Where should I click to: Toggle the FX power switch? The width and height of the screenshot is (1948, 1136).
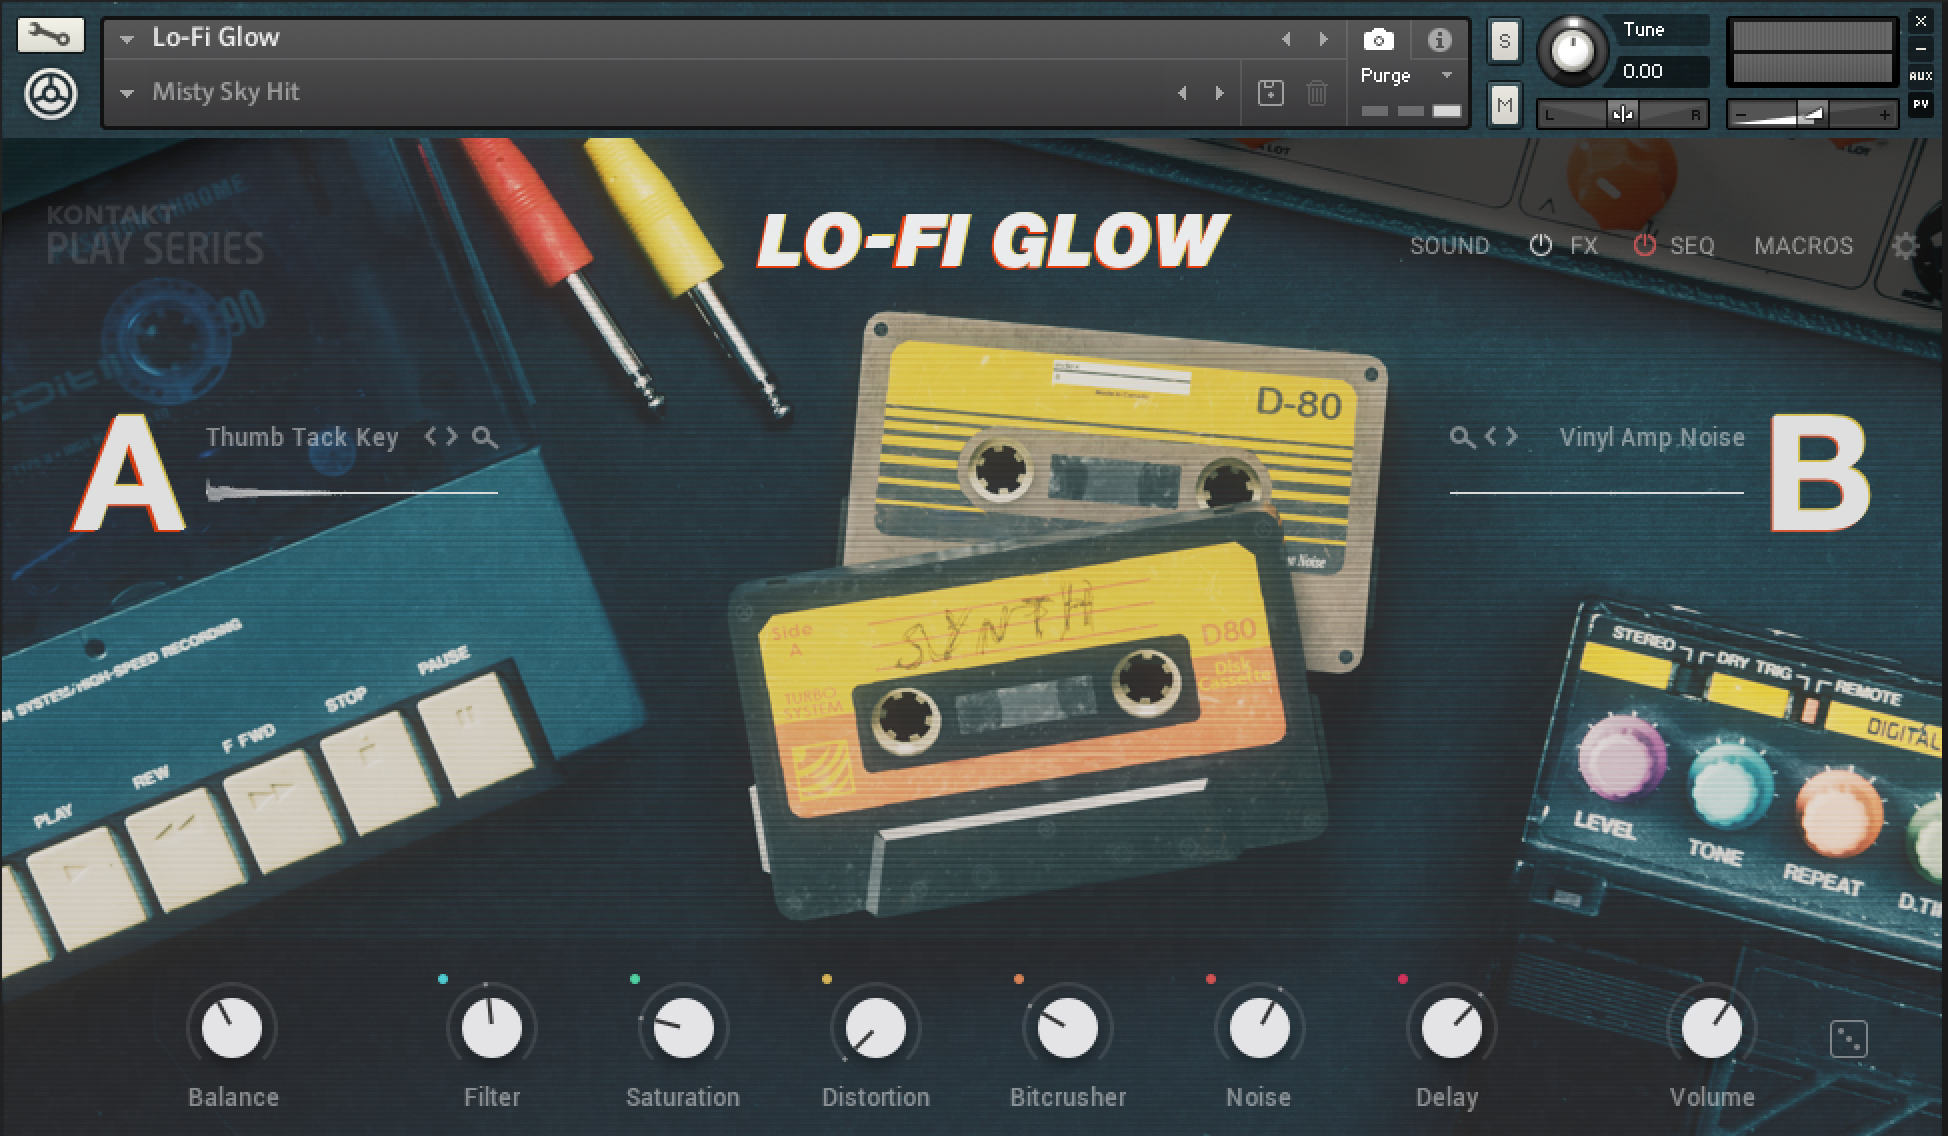(x=1540, y=245)
